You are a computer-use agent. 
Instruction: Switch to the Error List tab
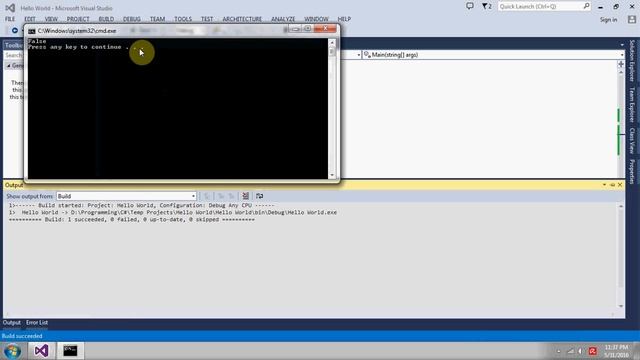point(37,322)
